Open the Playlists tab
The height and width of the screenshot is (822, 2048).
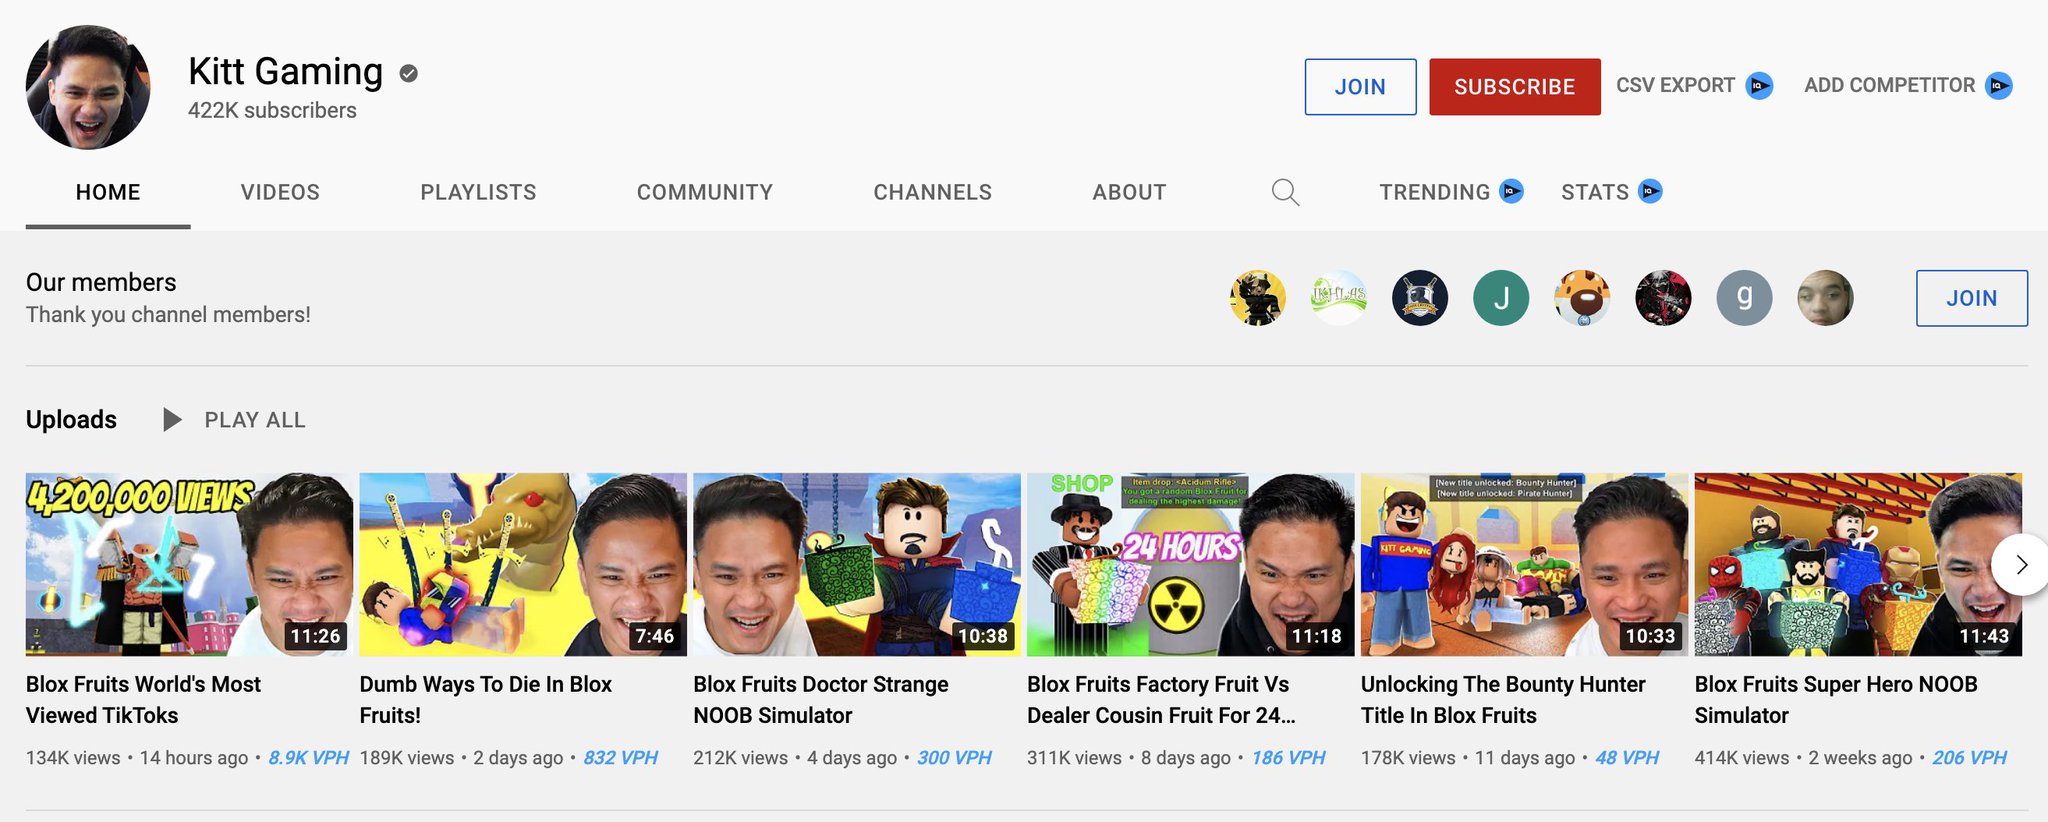(x=478, y=192)
